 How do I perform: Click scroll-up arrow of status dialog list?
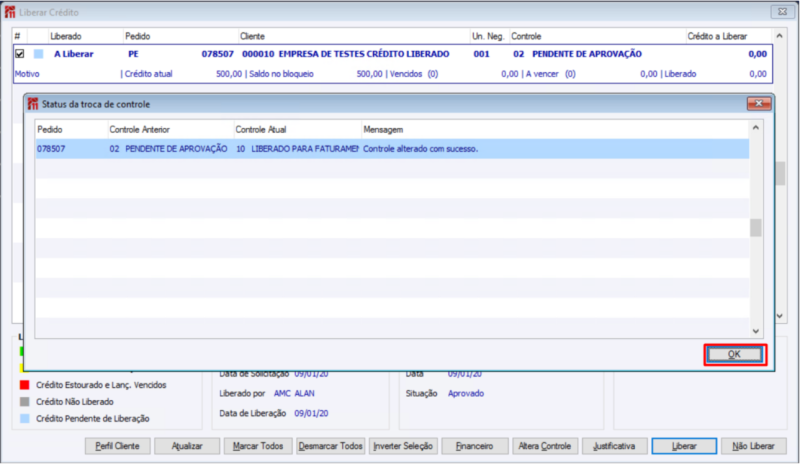point(756,128)
